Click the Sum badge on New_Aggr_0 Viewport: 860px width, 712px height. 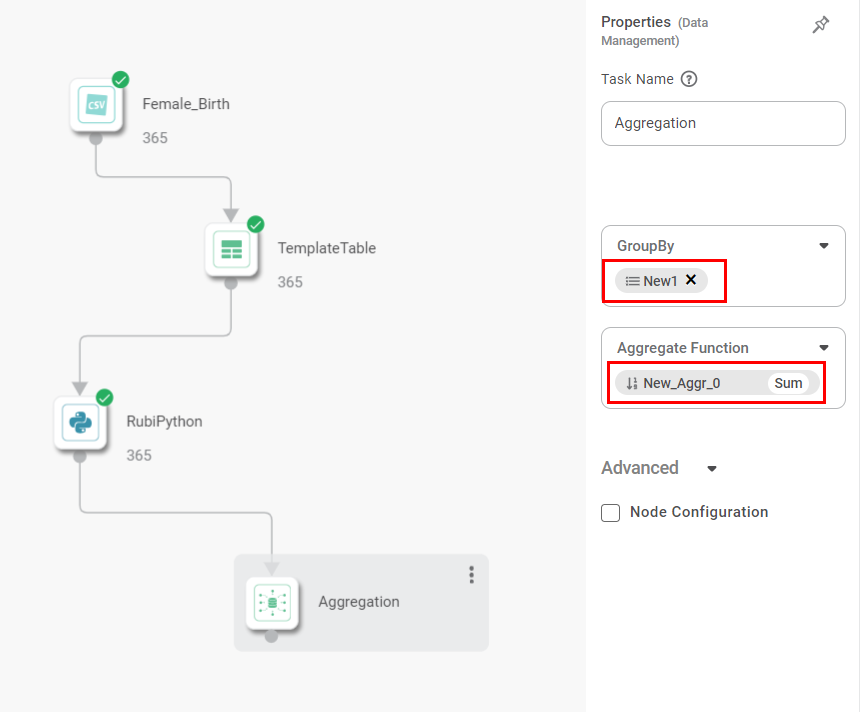[x=789, y=383]
